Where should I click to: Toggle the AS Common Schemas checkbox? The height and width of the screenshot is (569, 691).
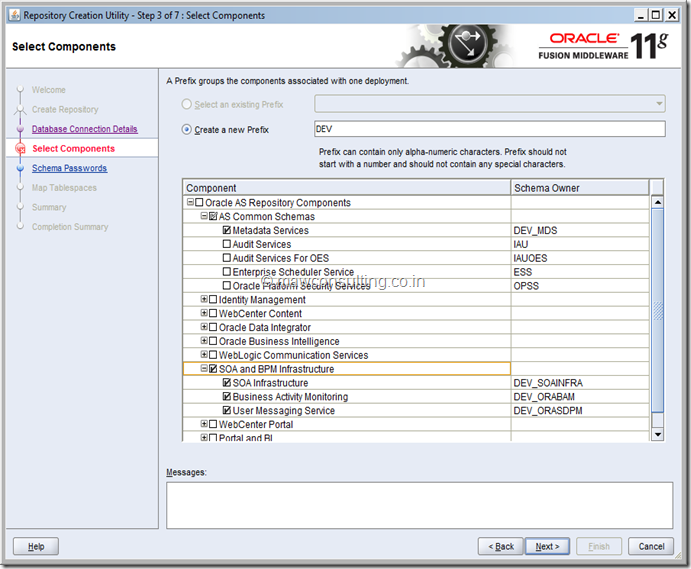(213, 216)
